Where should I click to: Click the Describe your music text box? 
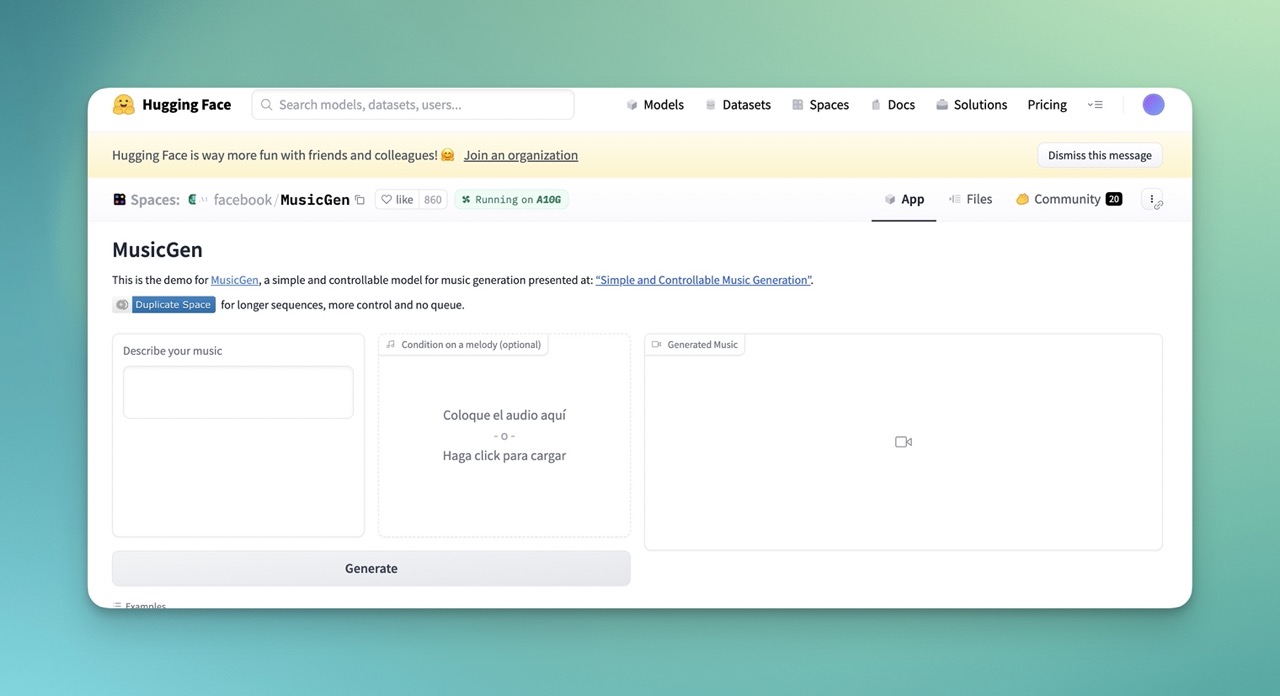pyautogui.click(x=238, y=392)
